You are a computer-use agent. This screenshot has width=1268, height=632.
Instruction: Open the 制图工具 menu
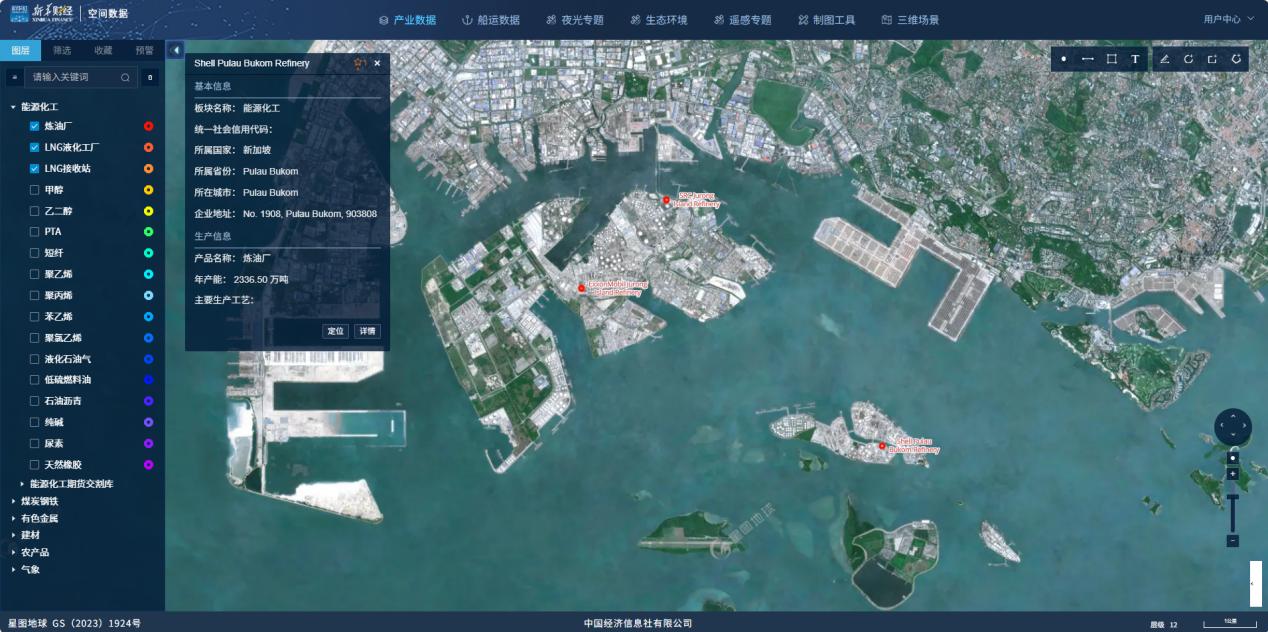pyautogui.click(x=826, y=19)
